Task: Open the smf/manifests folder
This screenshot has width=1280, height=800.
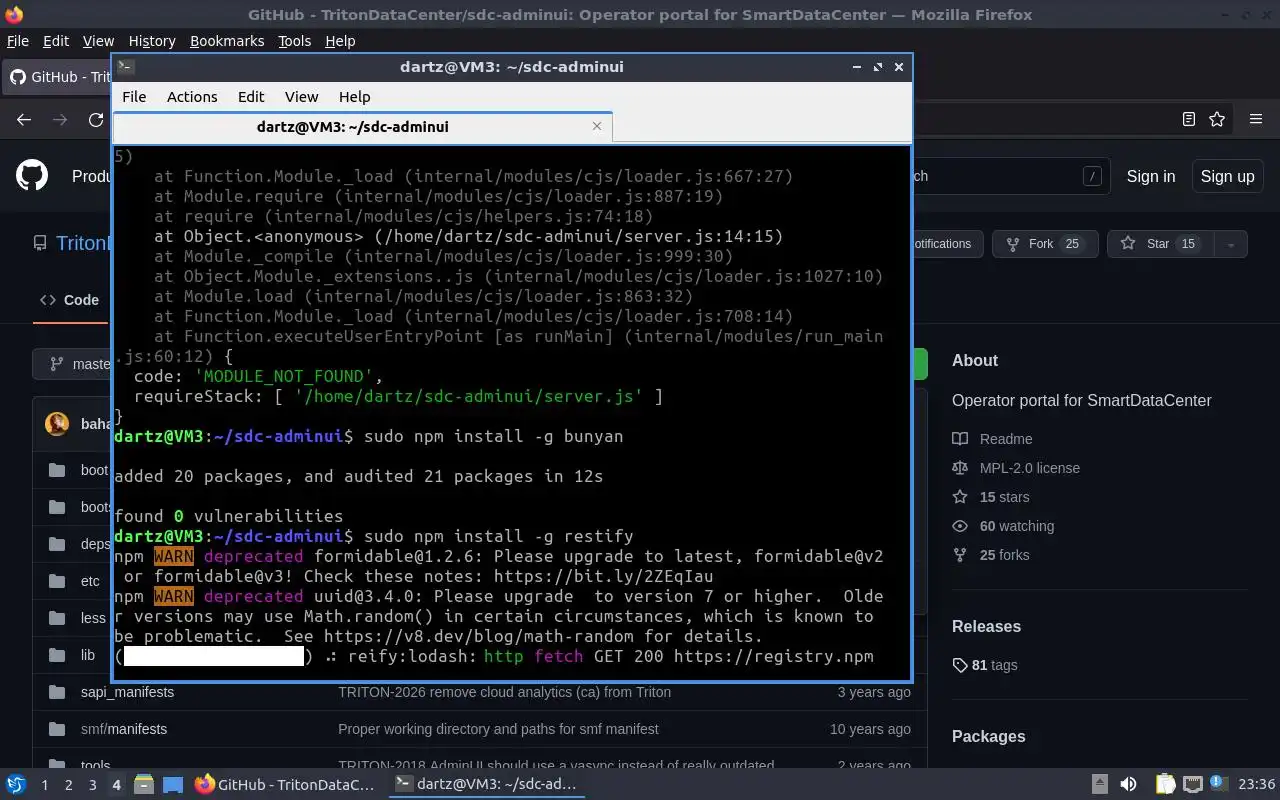Action: point(124,729)
